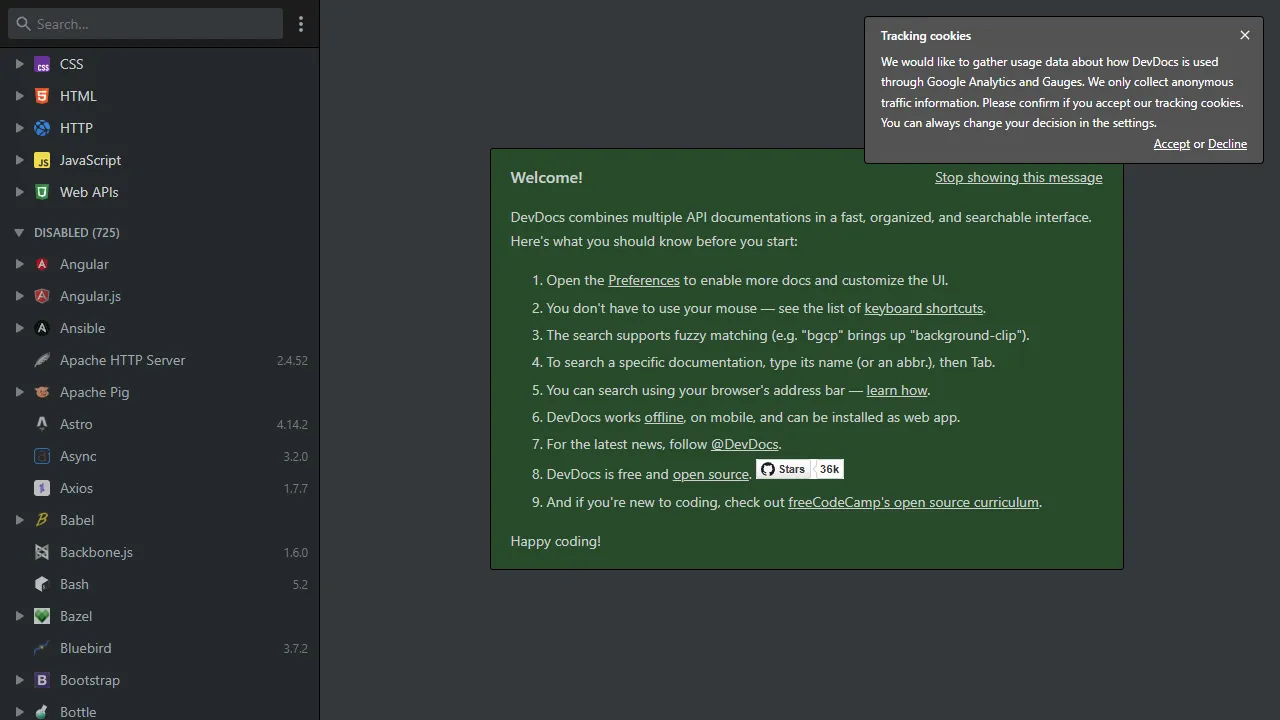Select the Async docs entry
The image size is (1280, 720).
tap(160, 456)
